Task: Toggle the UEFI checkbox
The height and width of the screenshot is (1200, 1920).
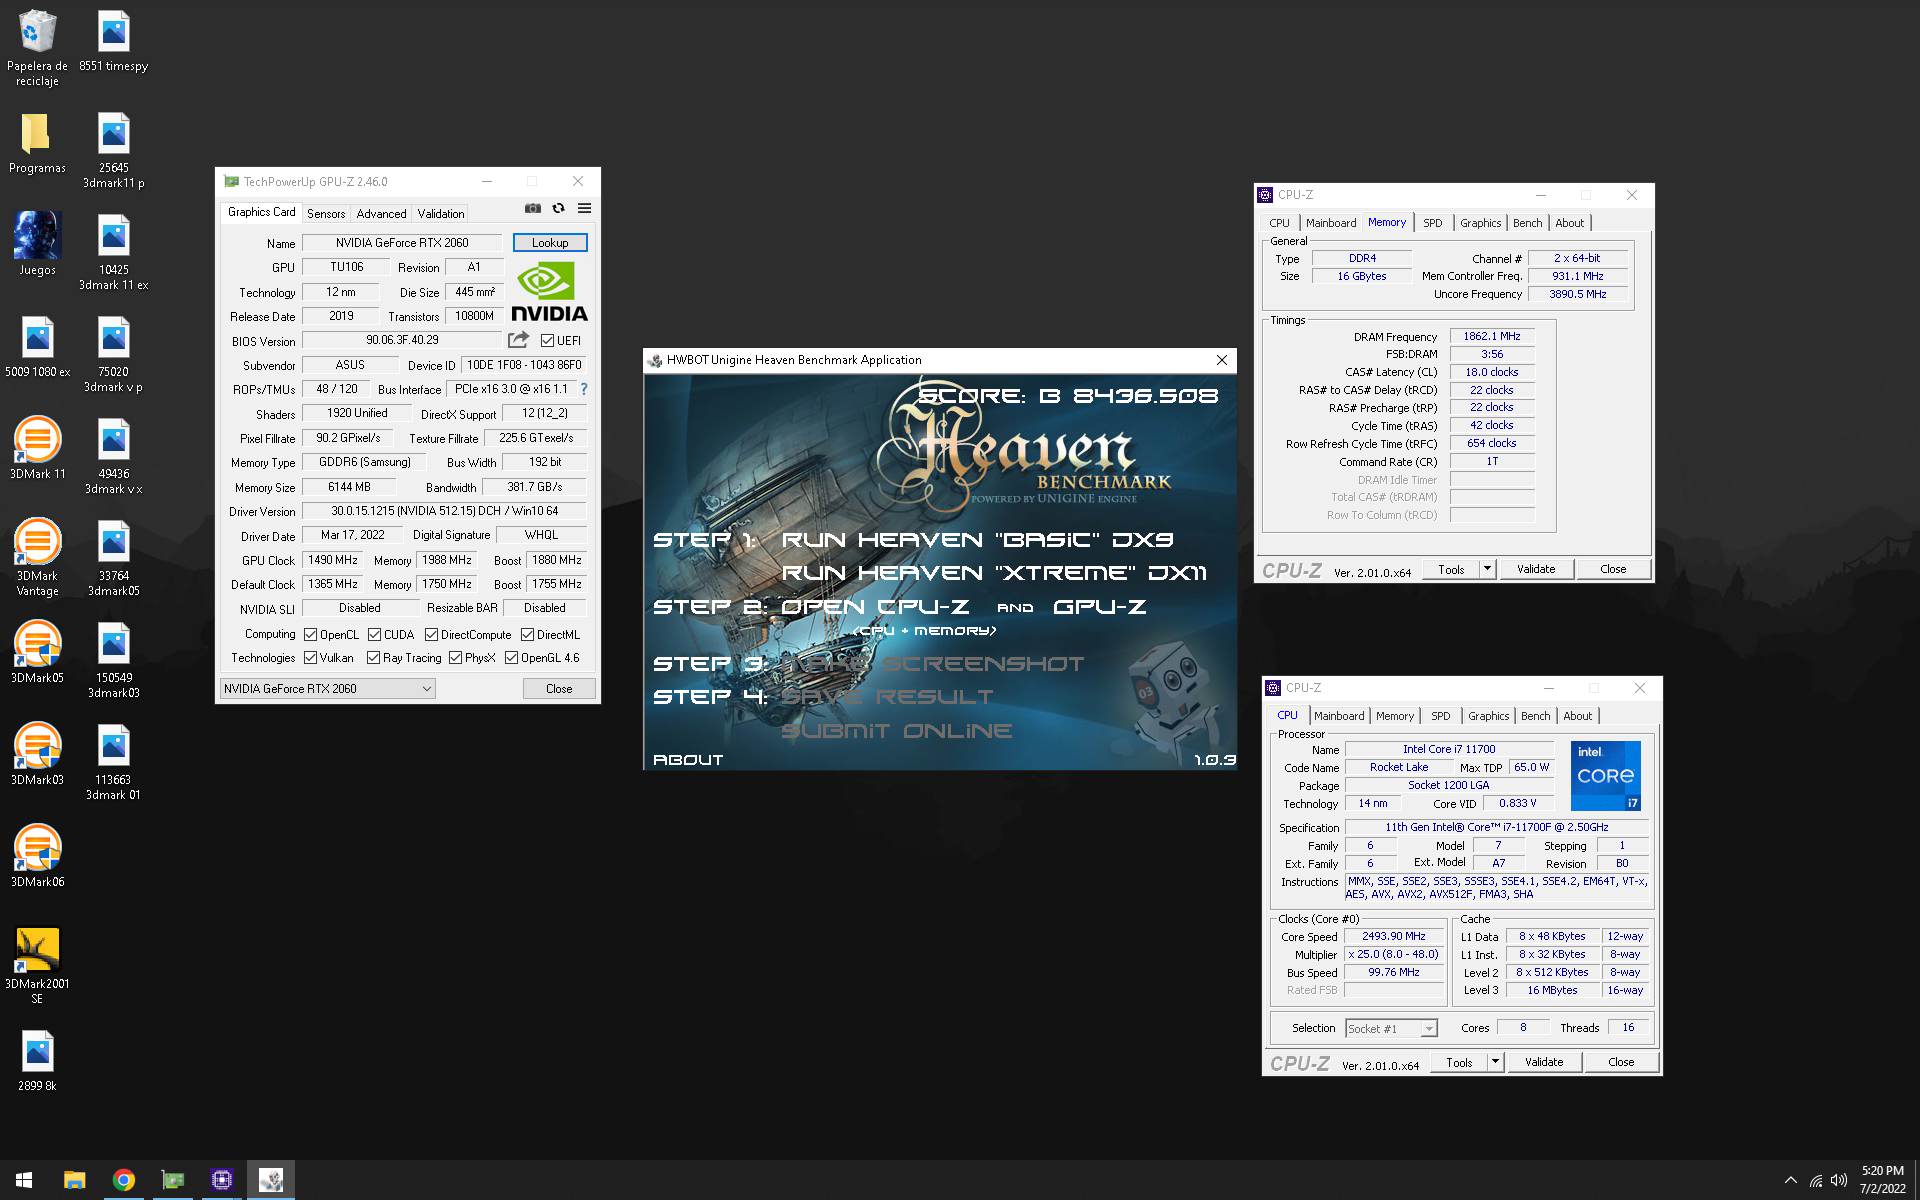Action: pyautogui.click(x=547, y=340)
